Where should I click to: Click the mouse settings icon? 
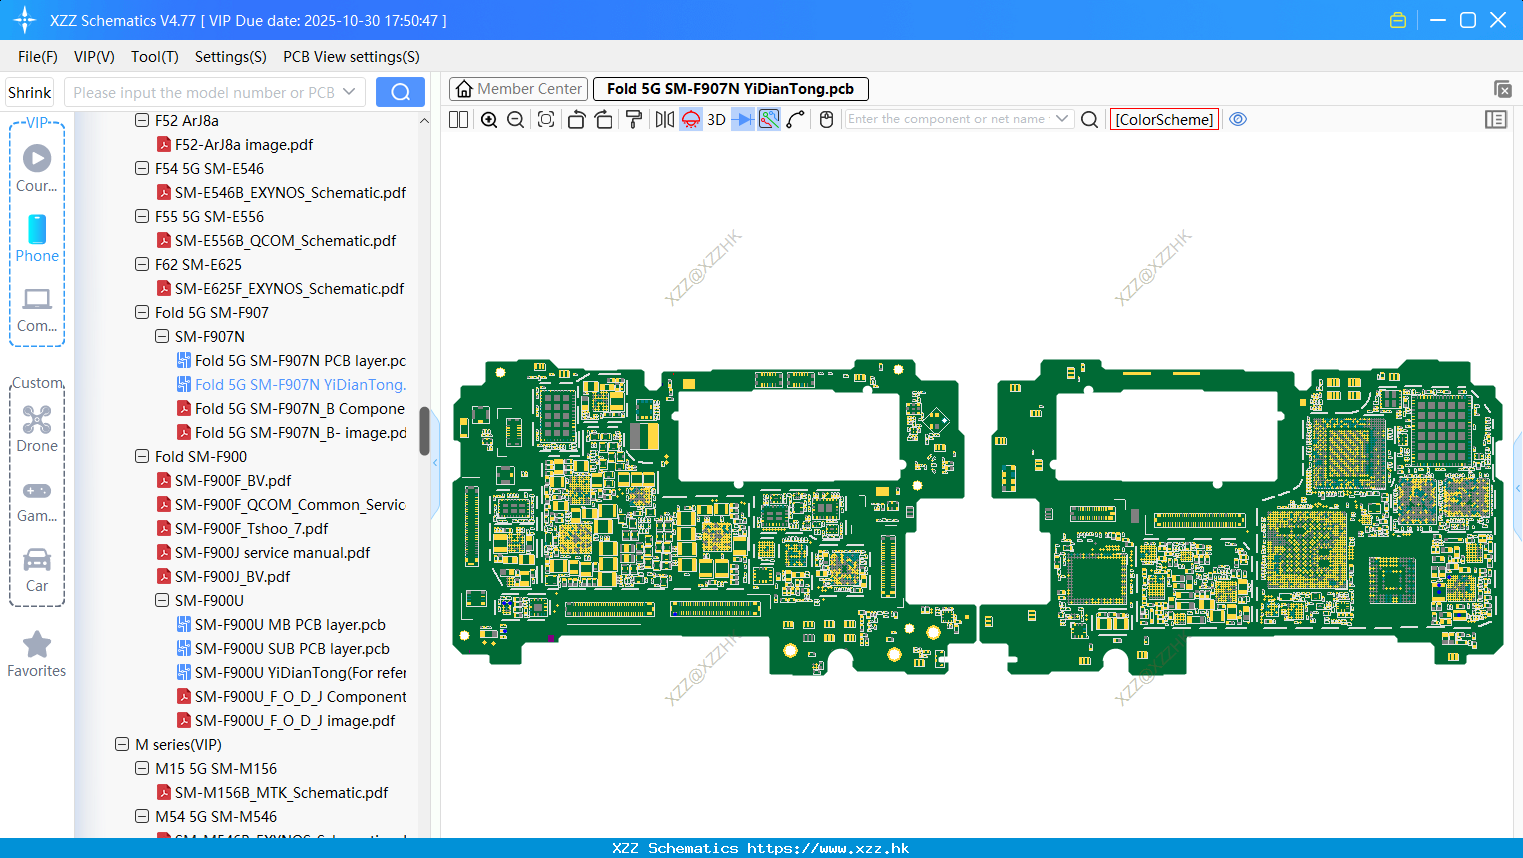[826, 119]
